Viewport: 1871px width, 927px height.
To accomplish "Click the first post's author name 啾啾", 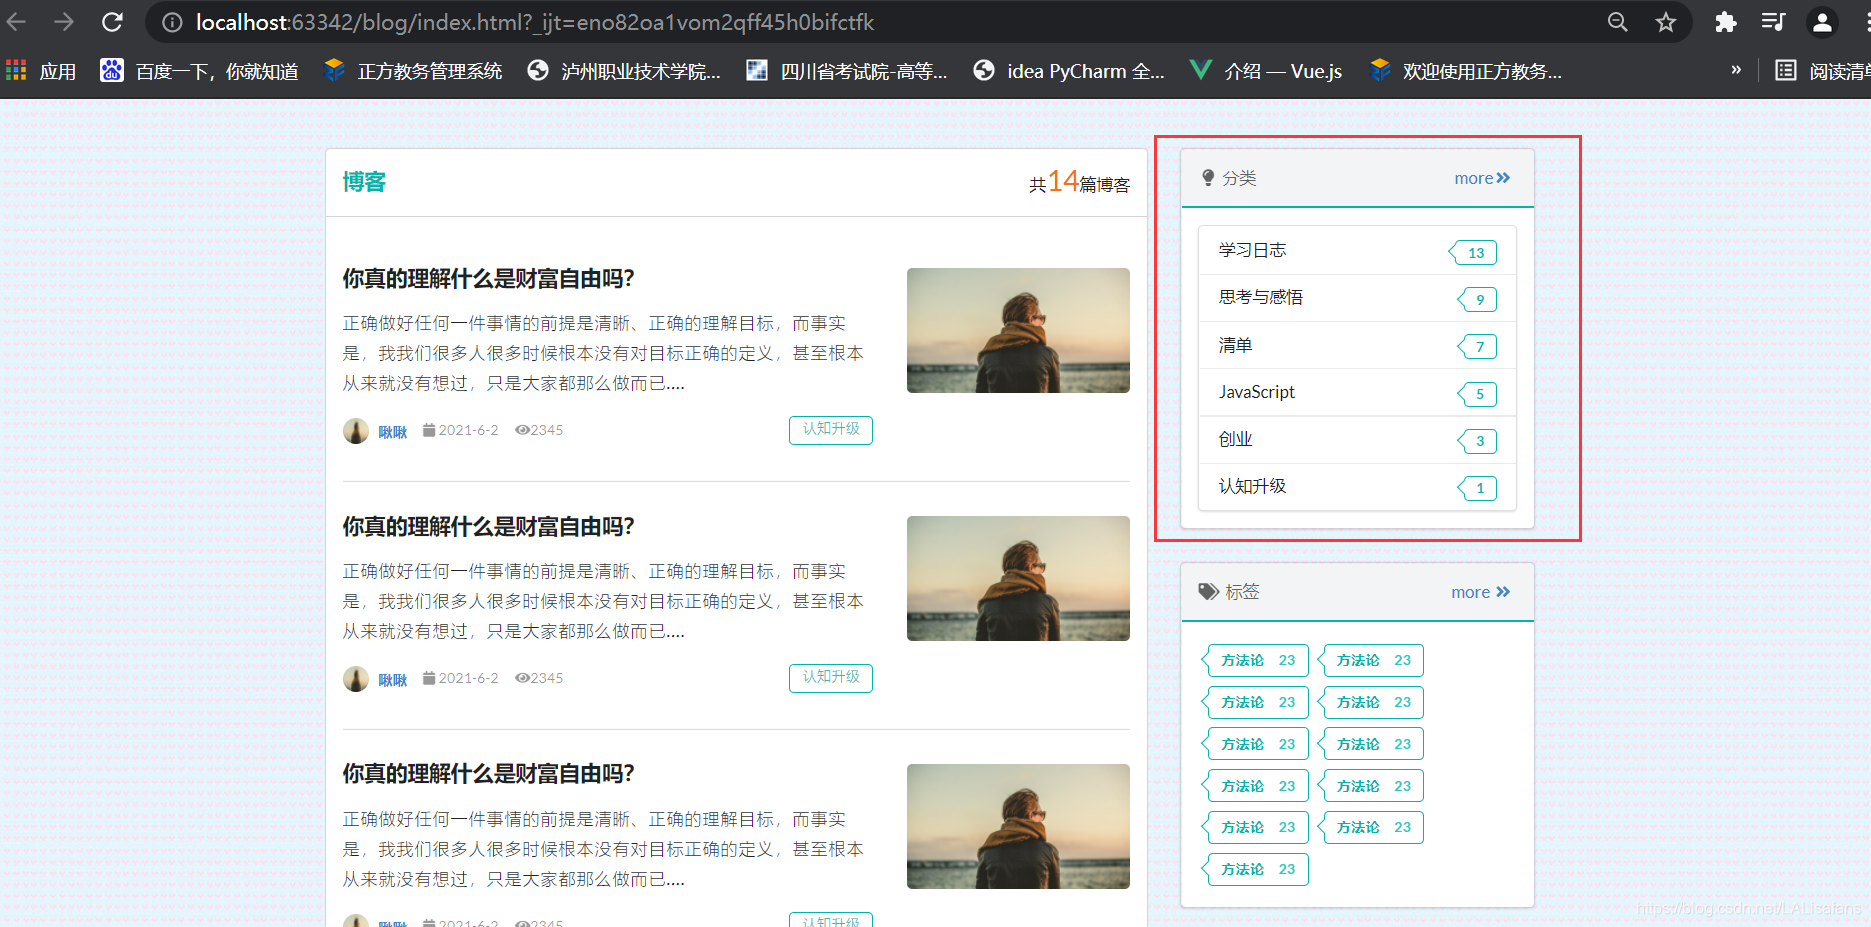I will coord(393,432).
